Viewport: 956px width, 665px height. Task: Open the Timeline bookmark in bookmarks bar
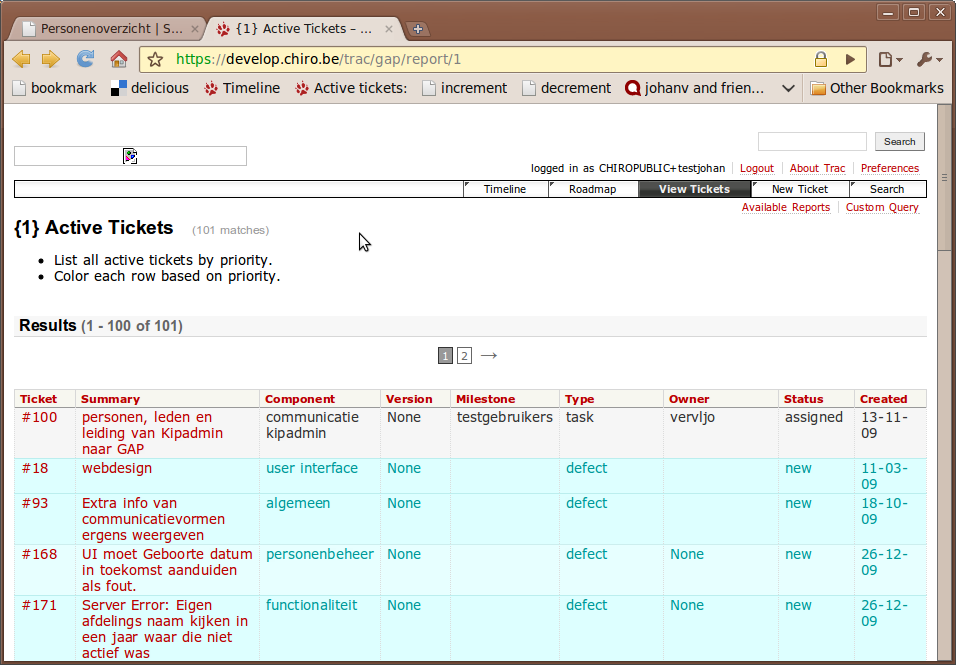coord(242,88)
